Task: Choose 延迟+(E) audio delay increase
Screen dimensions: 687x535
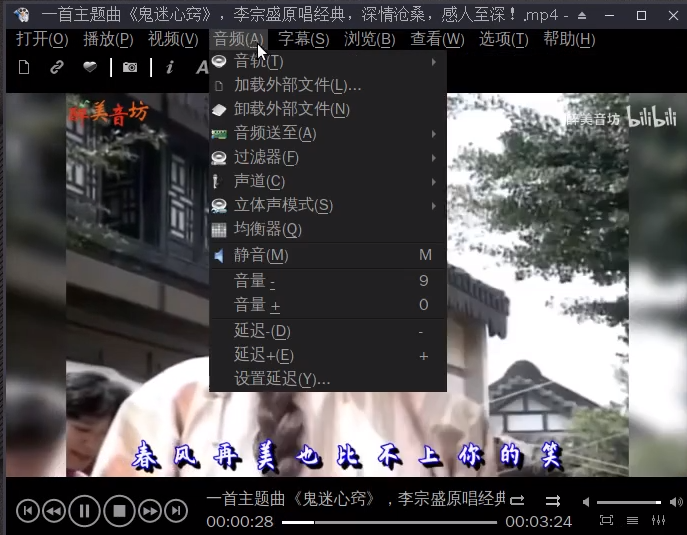Action: pos(328,355)
